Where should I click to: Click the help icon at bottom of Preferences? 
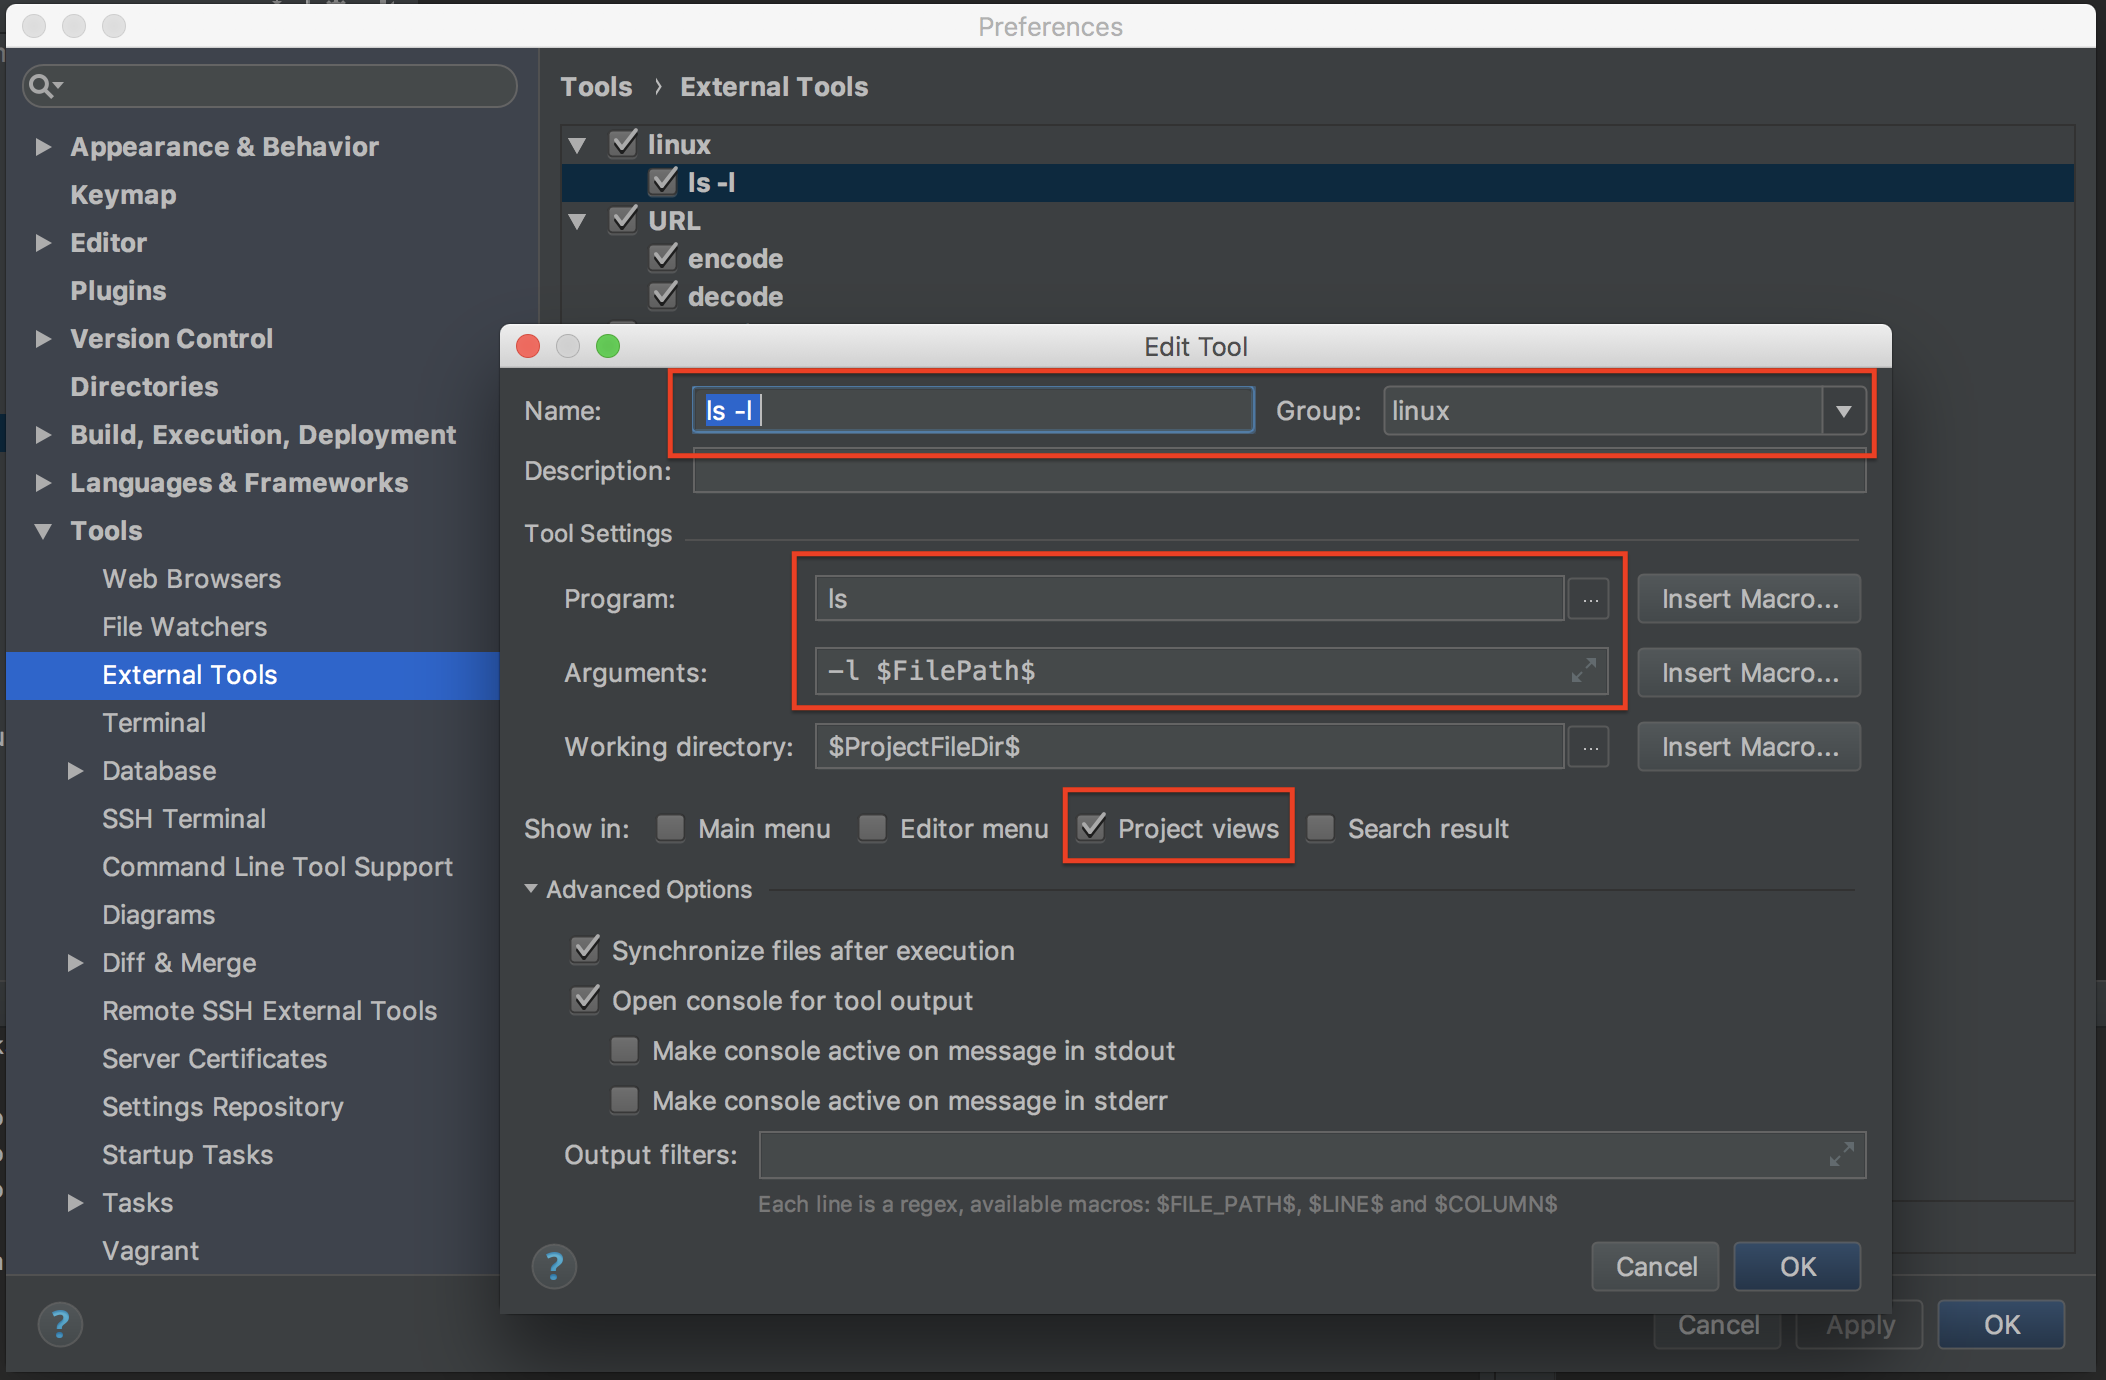click(x=60, y=1324)
